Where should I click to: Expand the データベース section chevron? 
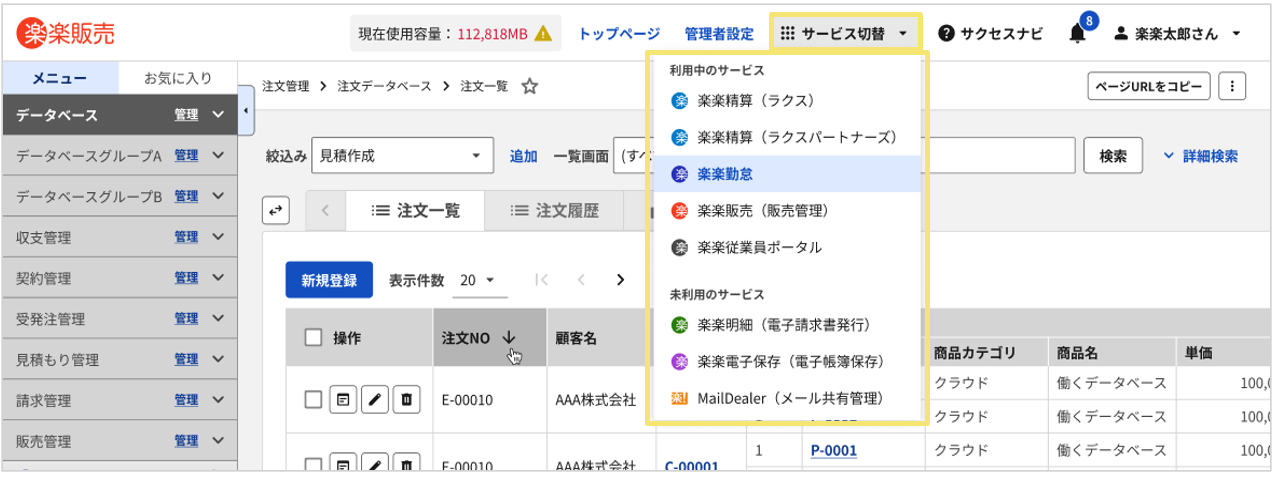[x=219, y=115]
